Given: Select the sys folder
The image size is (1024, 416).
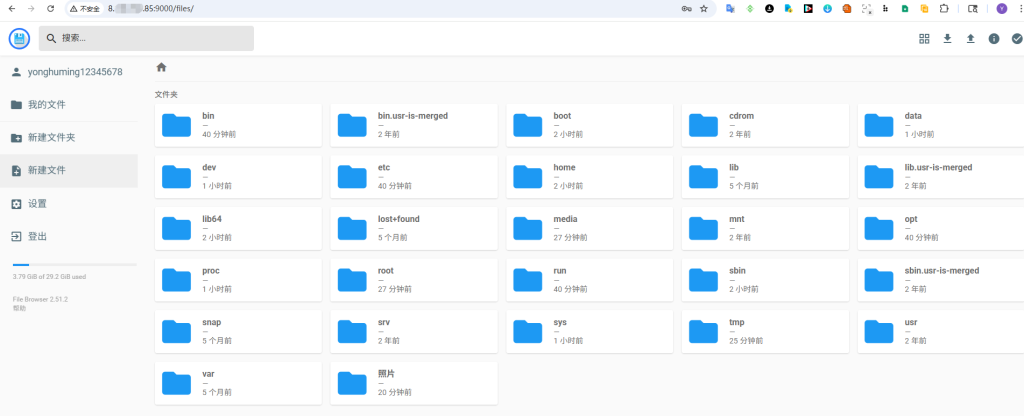Looking at the screenshot, I should pyautogui.click(x=590, y=331).
